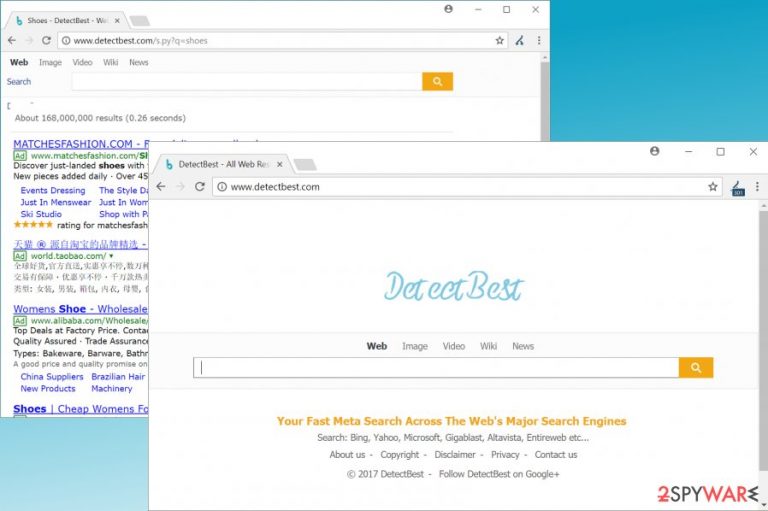Screen dimensions: 768x511
Task: Click the search input on the Shoes results page
Action: [247, 81]
